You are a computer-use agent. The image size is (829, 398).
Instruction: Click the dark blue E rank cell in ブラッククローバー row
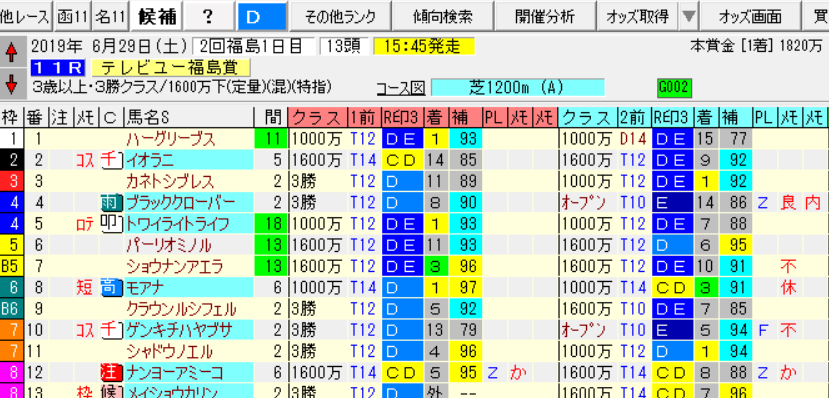pyautogui.click(x=673, y=202)
